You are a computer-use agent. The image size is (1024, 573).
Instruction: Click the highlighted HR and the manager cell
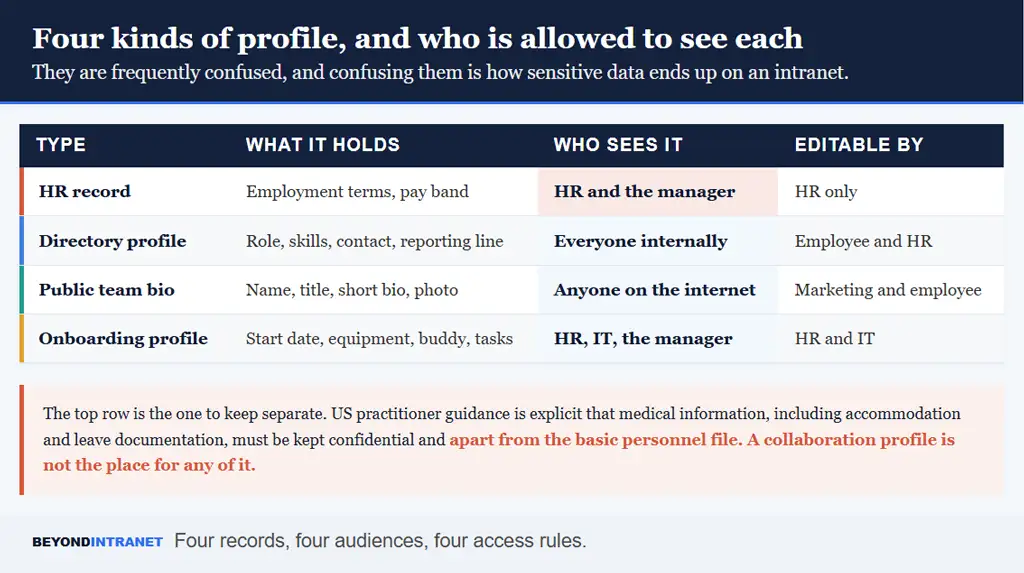(x=658, y=191)
